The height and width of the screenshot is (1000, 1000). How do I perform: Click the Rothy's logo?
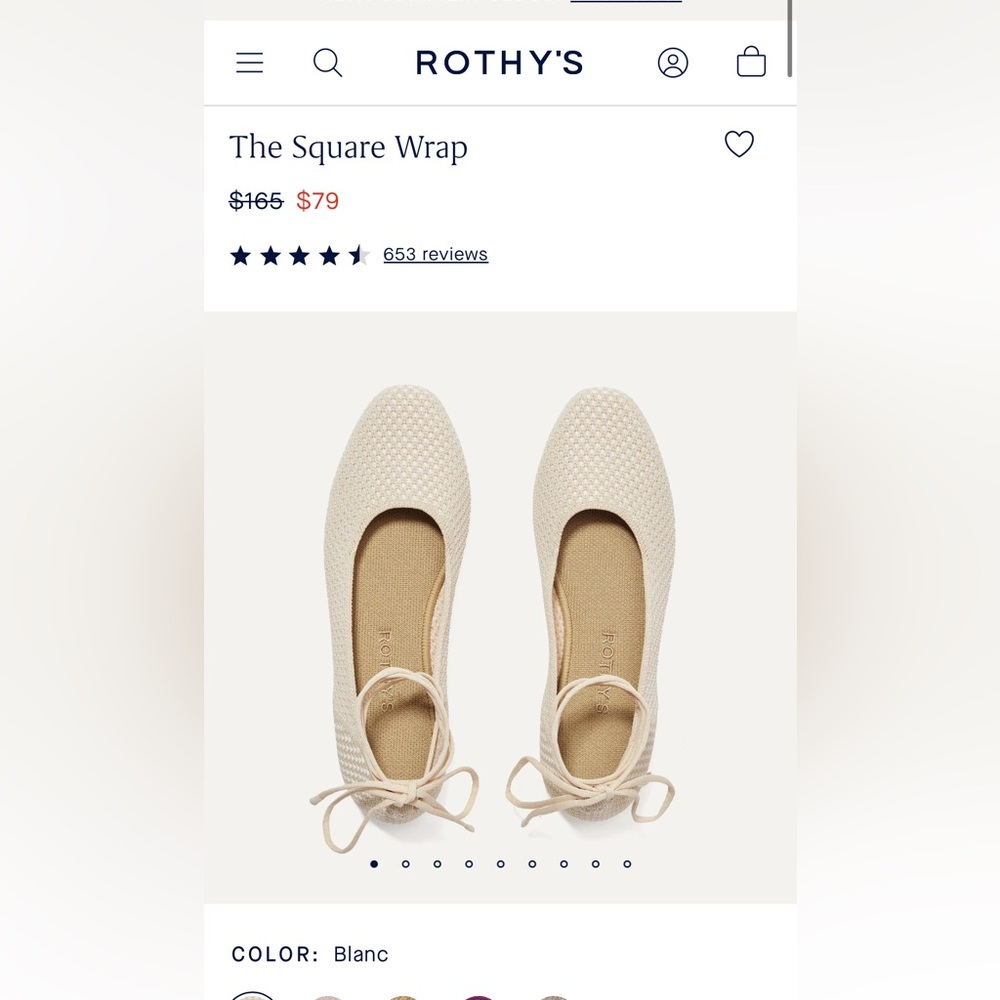click(x=499, y=62)
